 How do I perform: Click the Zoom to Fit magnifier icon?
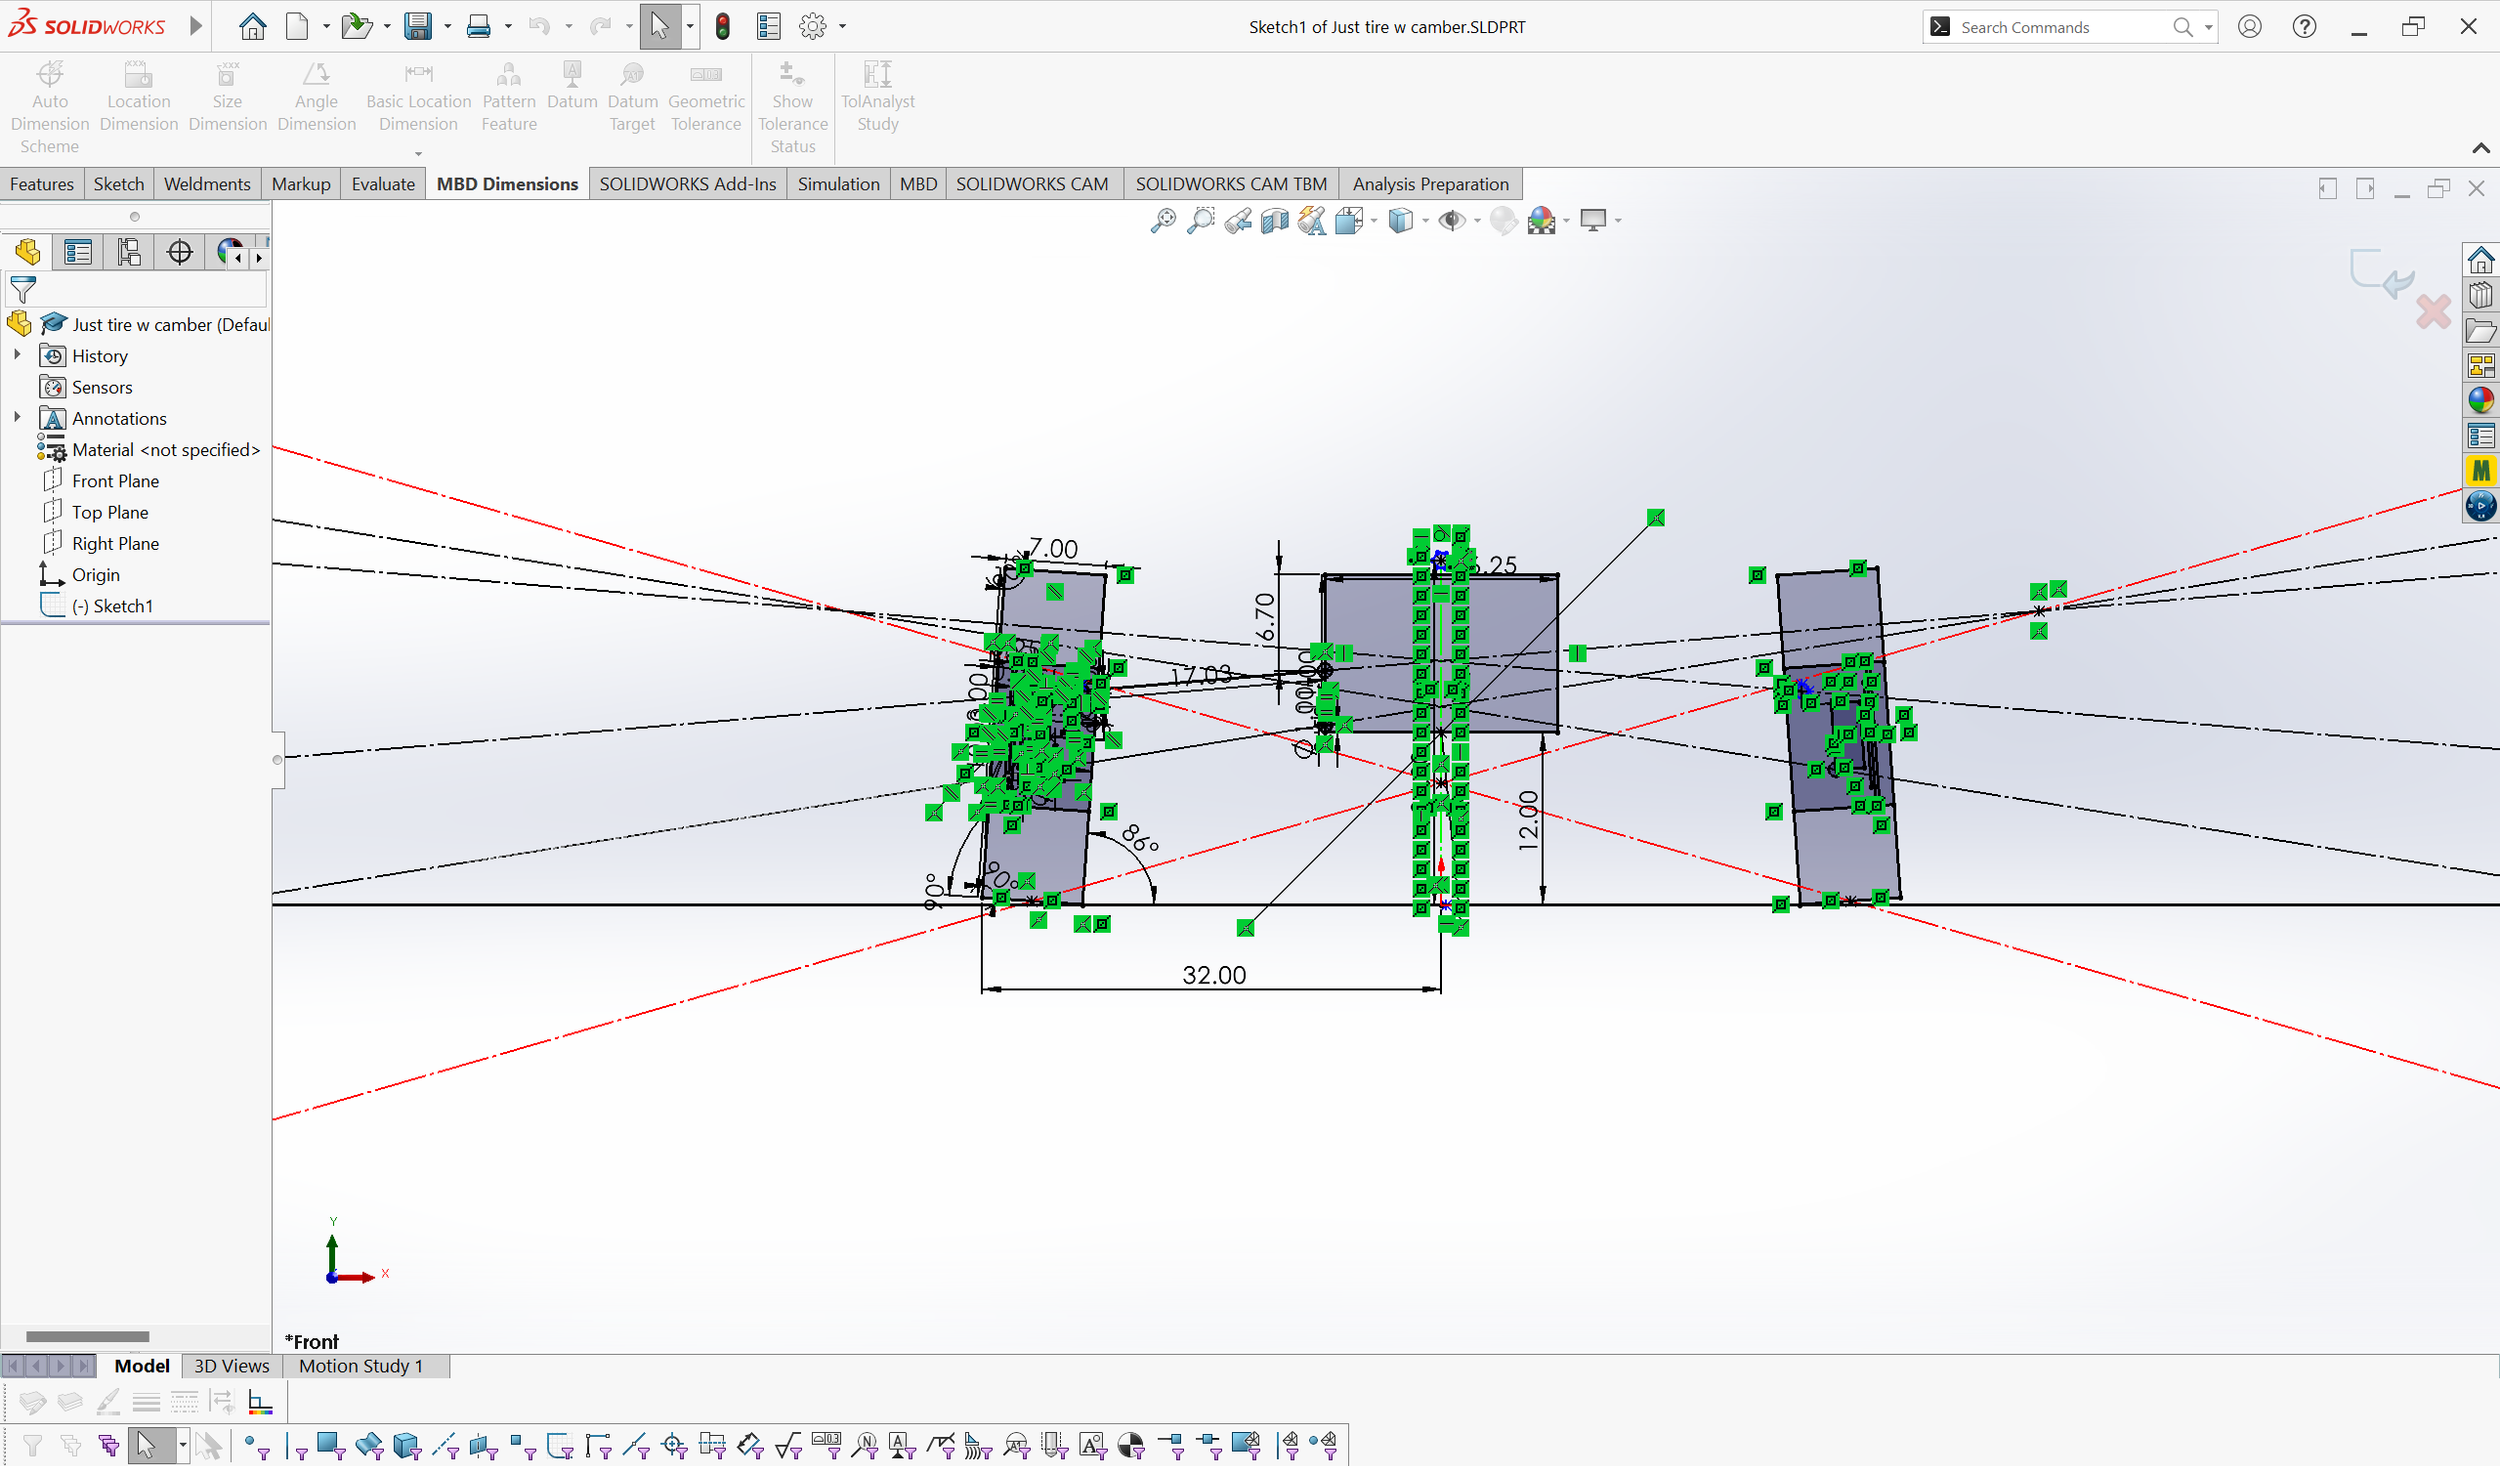pos(1163,221)
